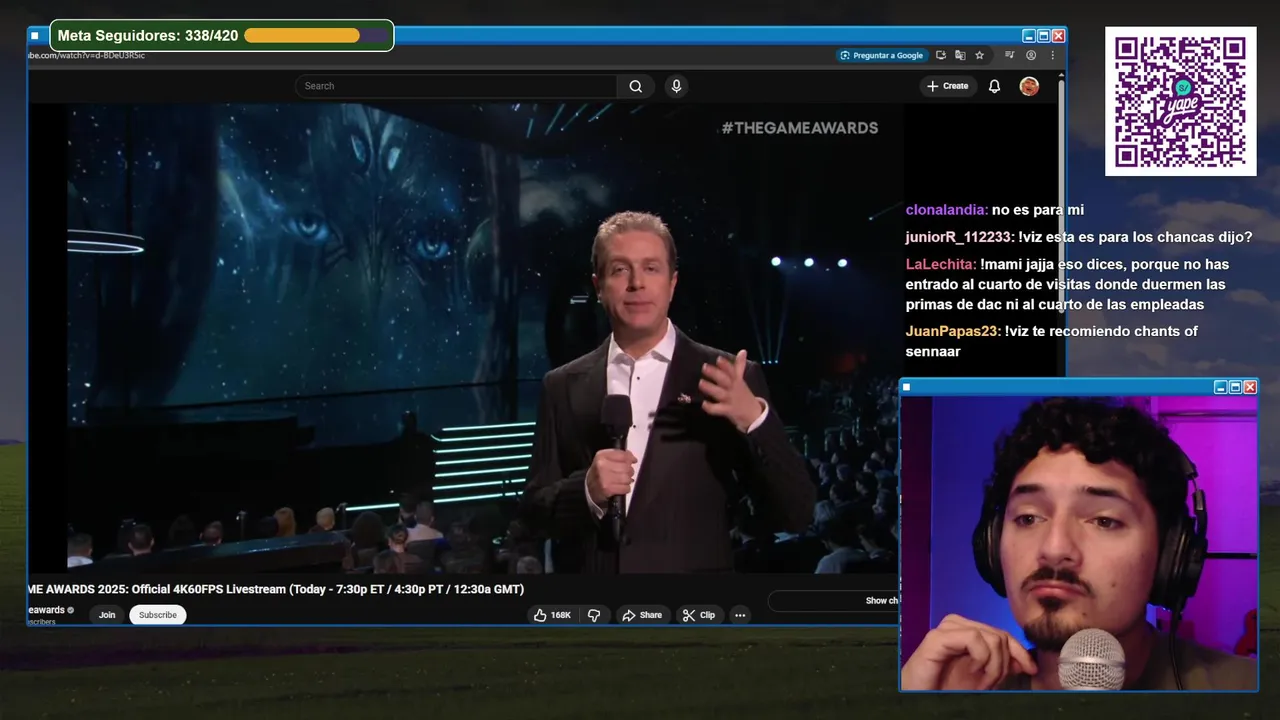Like the video with thumbs up
The width and height of the screenshot is (1280, 720).
(x=552, y=615)
